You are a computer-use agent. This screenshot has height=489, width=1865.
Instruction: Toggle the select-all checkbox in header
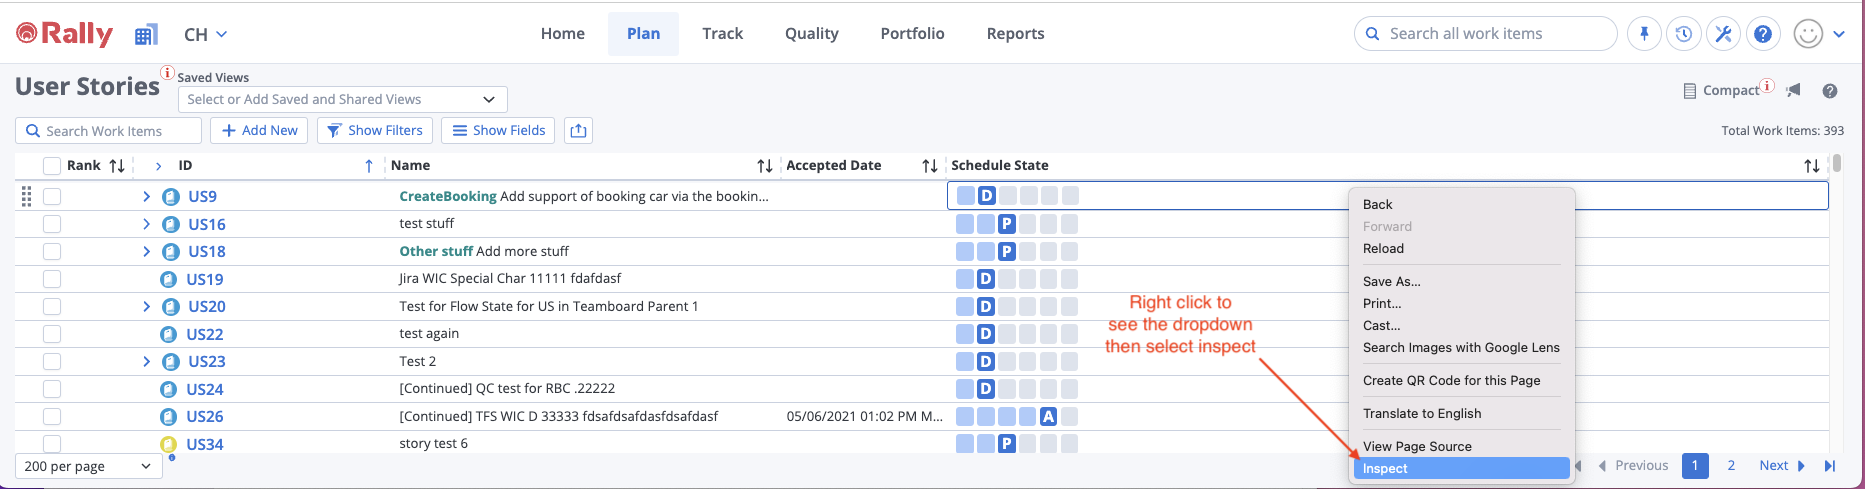(52, 166)
